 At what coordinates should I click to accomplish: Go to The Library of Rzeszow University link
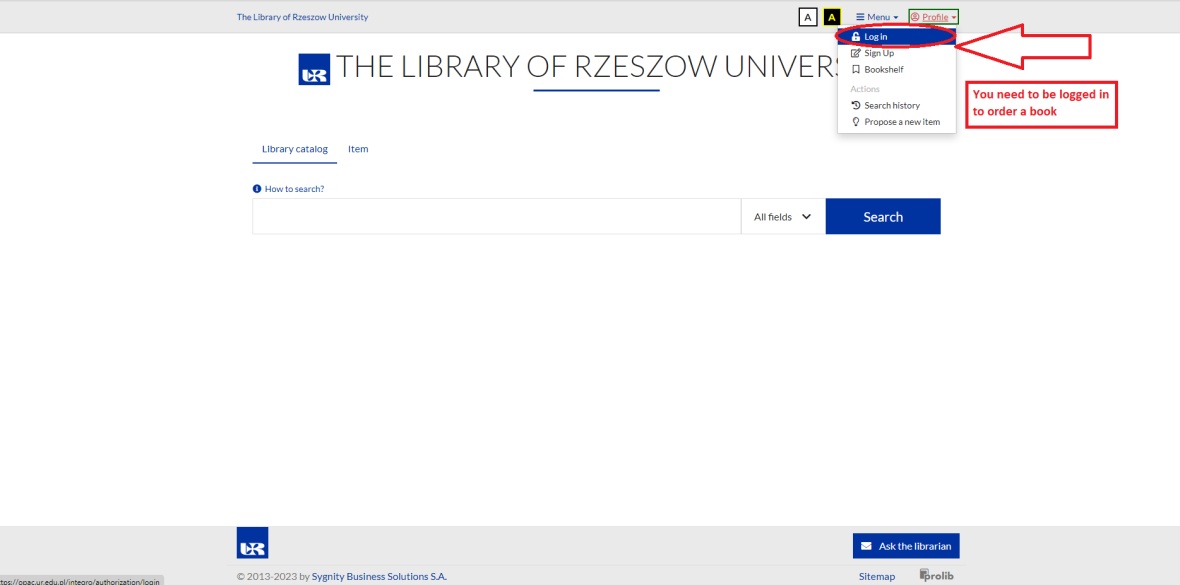coord(303,17)
